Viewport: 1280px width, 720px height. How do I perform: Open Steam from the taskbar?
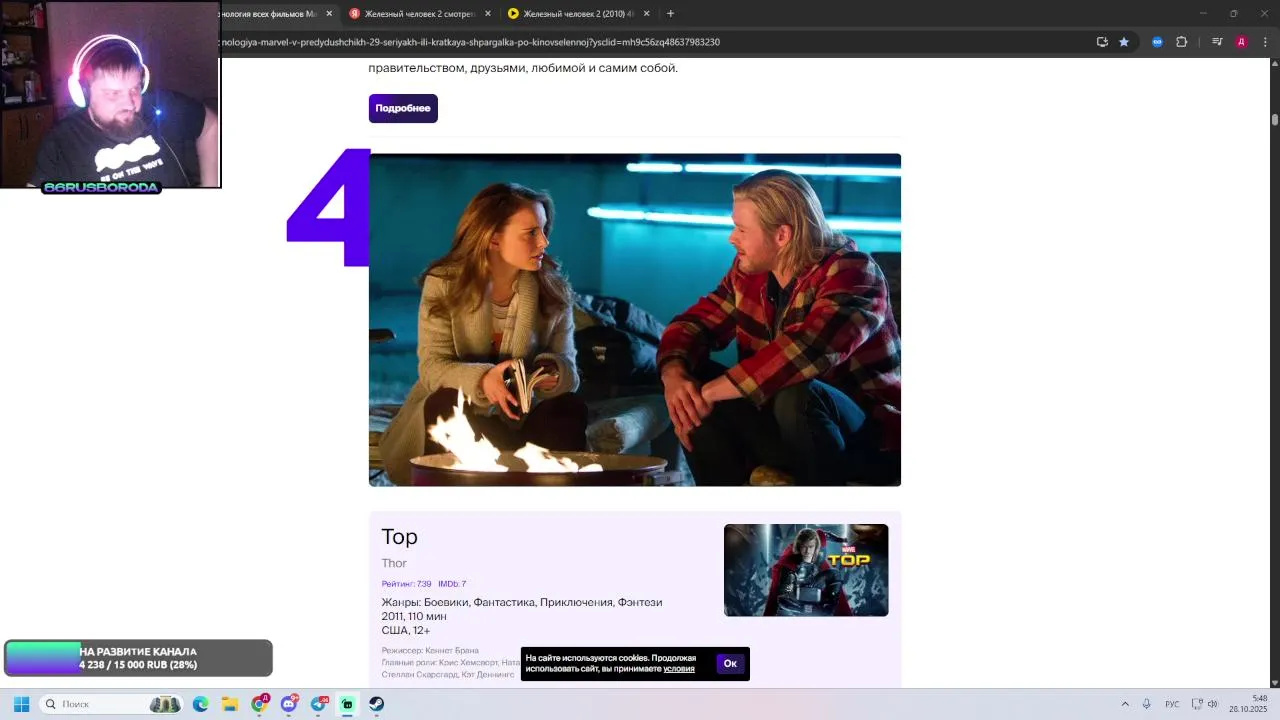click(x=376, y=704)
